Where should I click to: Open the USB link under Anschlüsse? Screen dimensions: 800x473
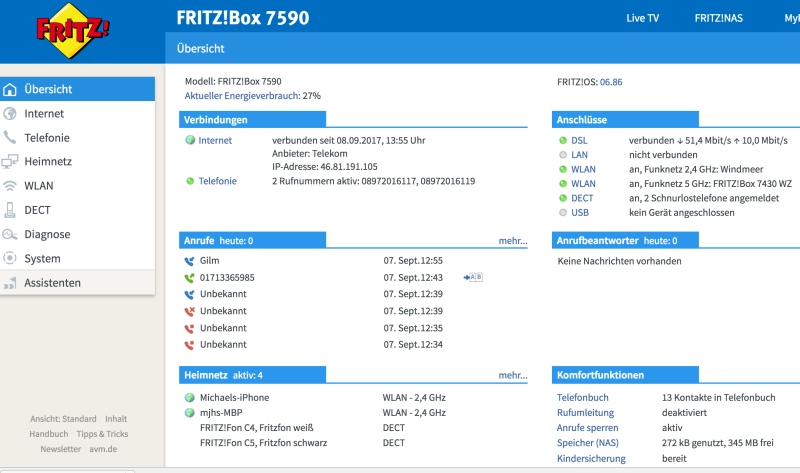point(580,212)
